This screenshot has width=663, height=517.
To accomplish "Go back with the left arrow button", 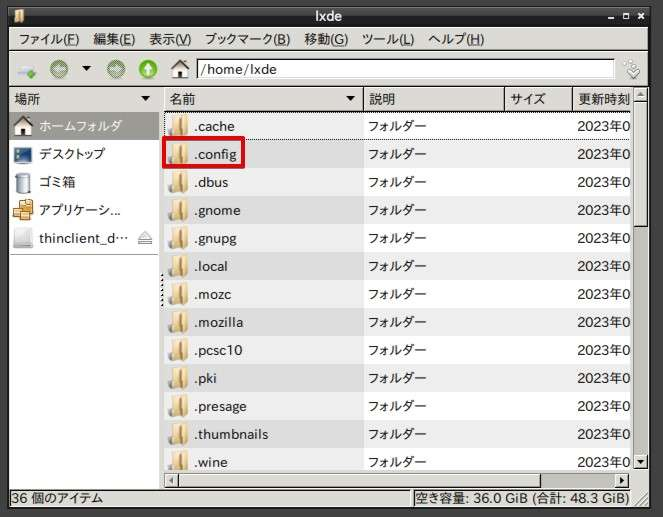I will (x=59, y=69).
